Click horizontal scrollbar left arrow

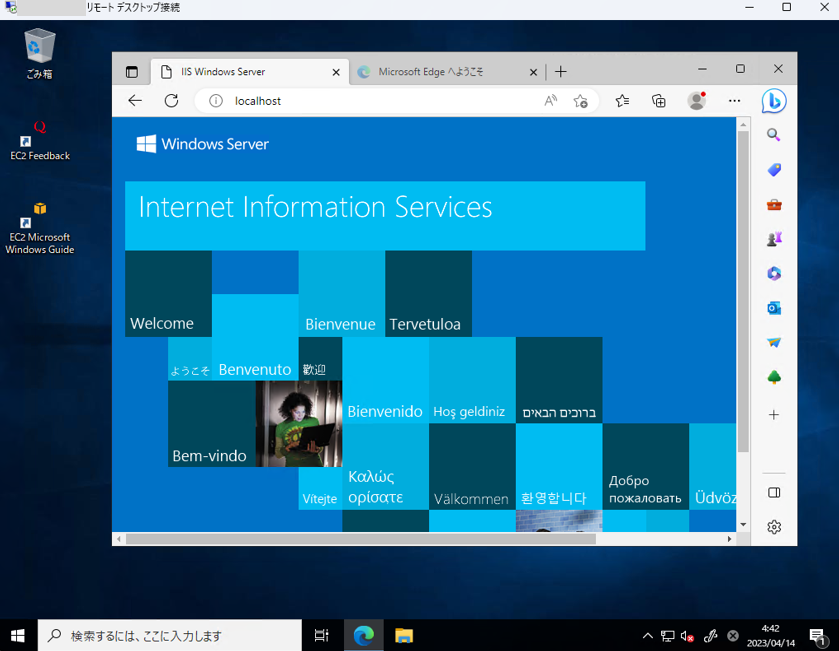119,539
